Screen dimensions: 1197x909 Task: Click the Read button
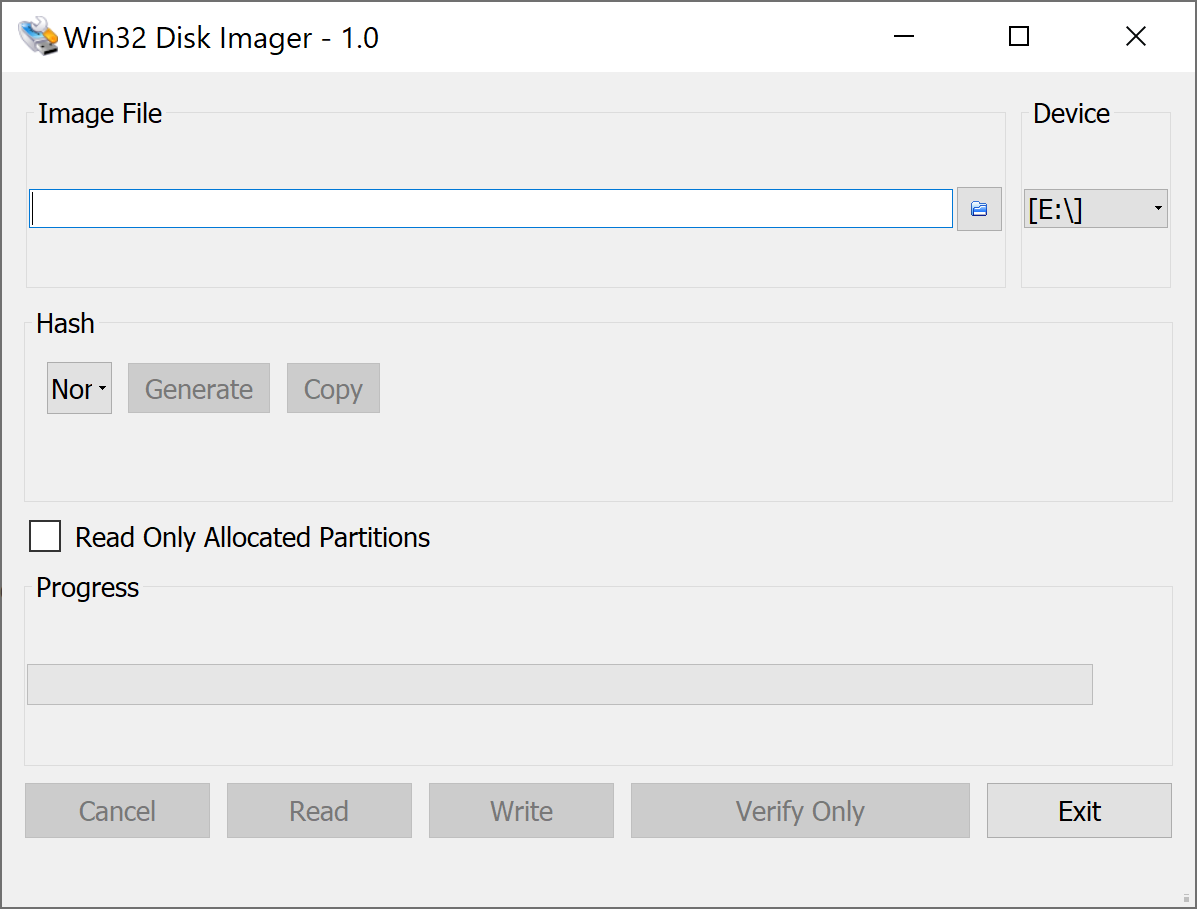319,811
